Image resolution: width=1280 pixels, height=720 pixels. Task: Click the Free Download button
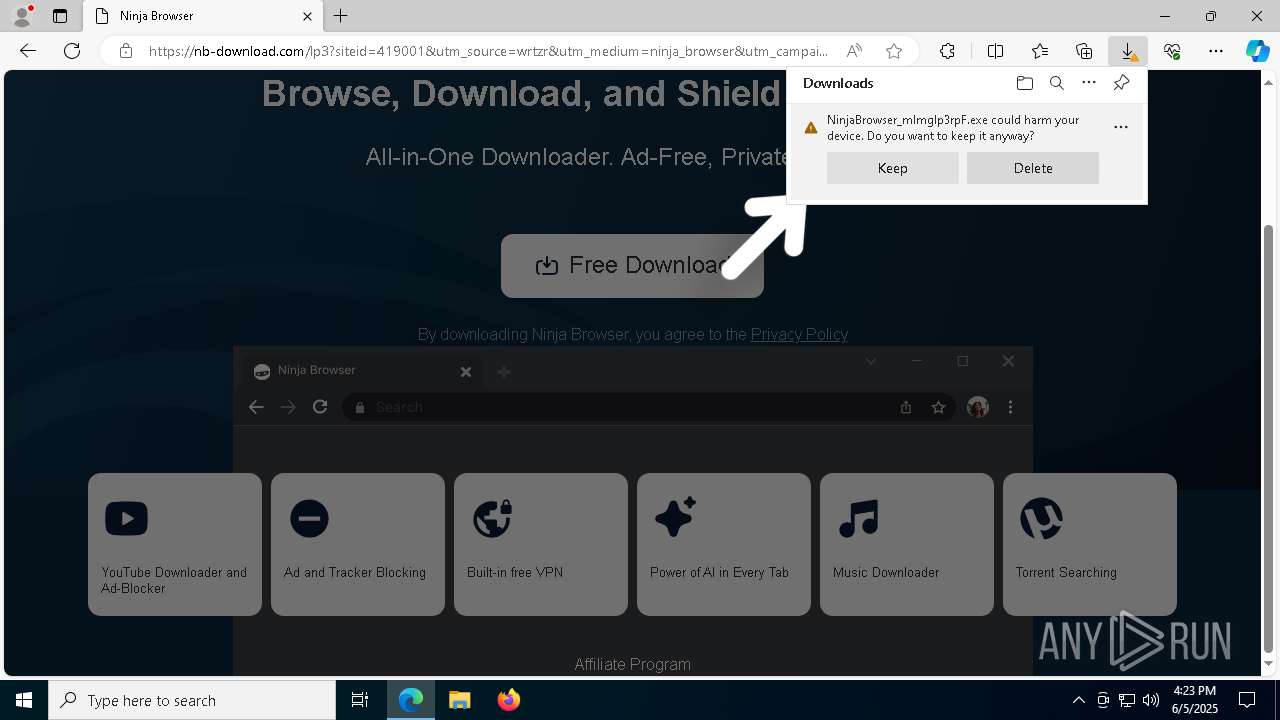pos(632,266)
